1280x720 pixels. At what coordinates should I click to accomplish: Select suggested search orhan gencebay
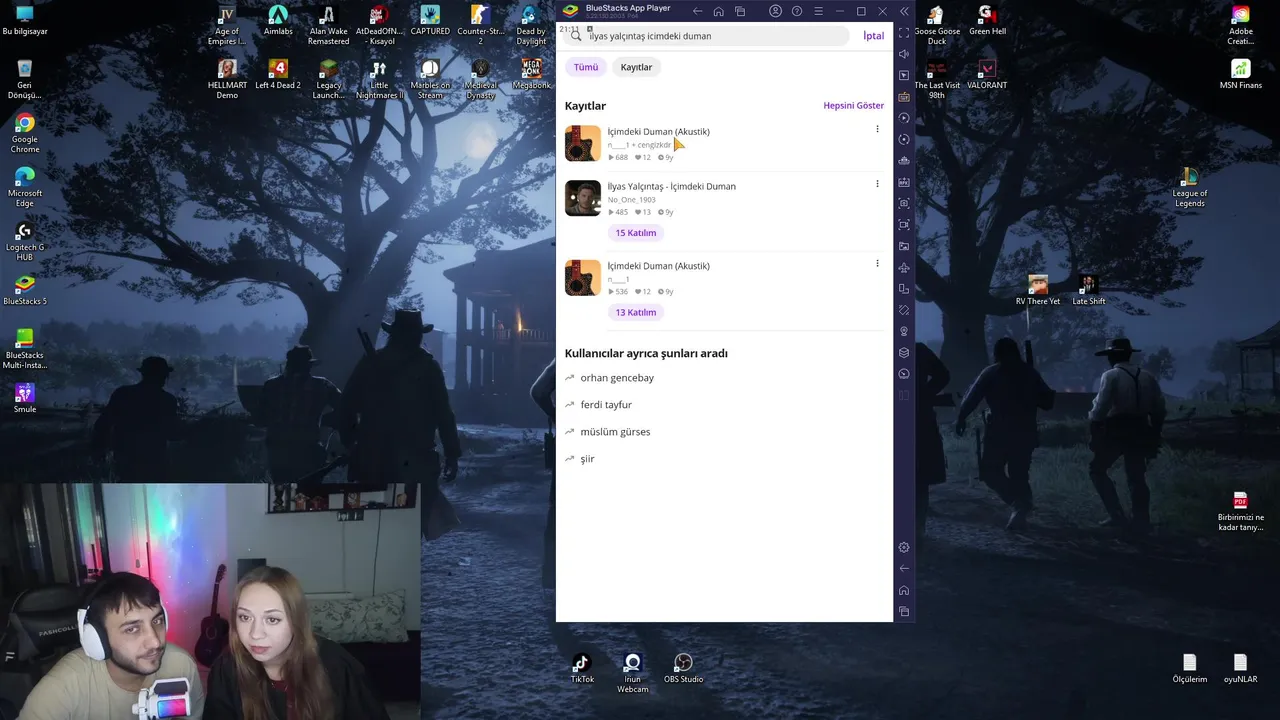tap(617, 378)
